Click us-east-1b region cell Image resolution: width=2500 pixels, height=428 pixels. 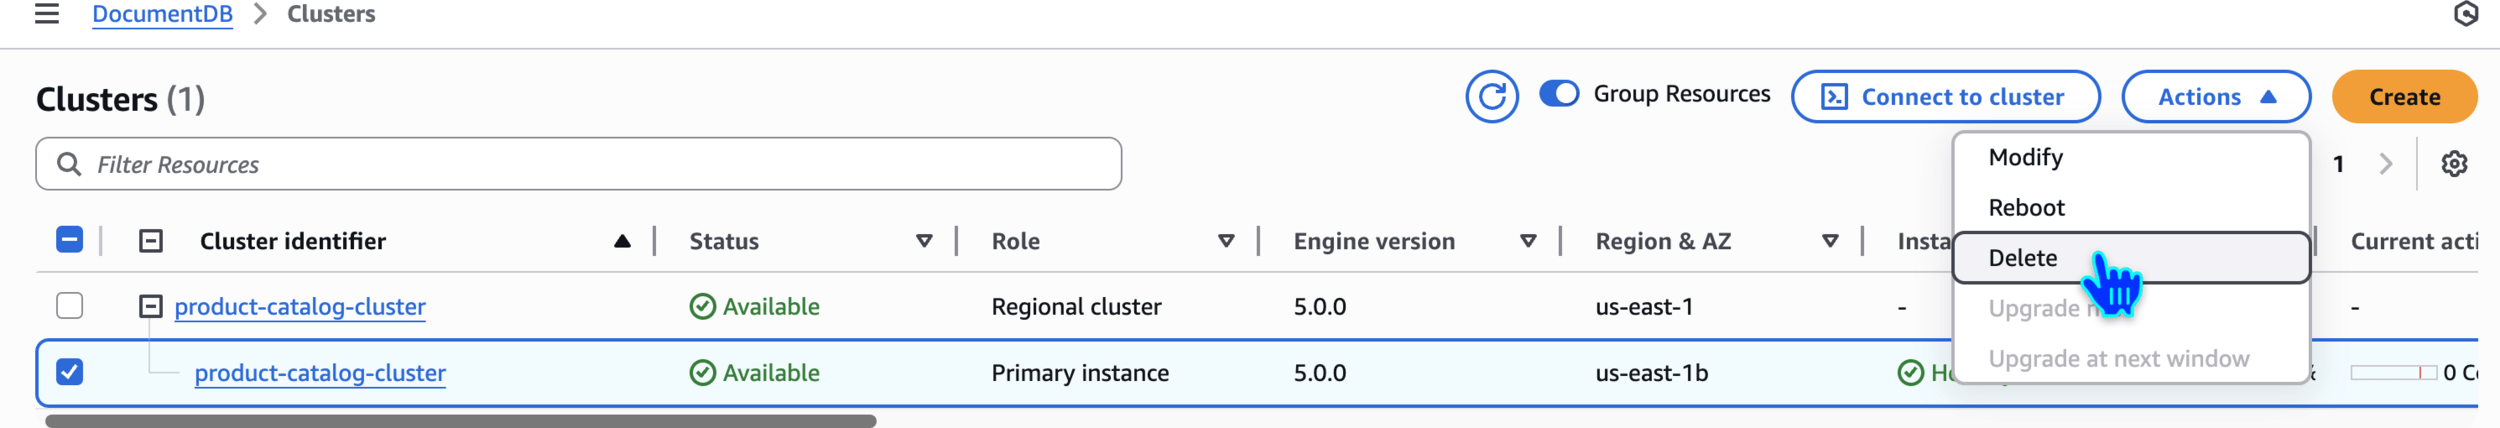pyautogui.click(x=1652, y=373)
